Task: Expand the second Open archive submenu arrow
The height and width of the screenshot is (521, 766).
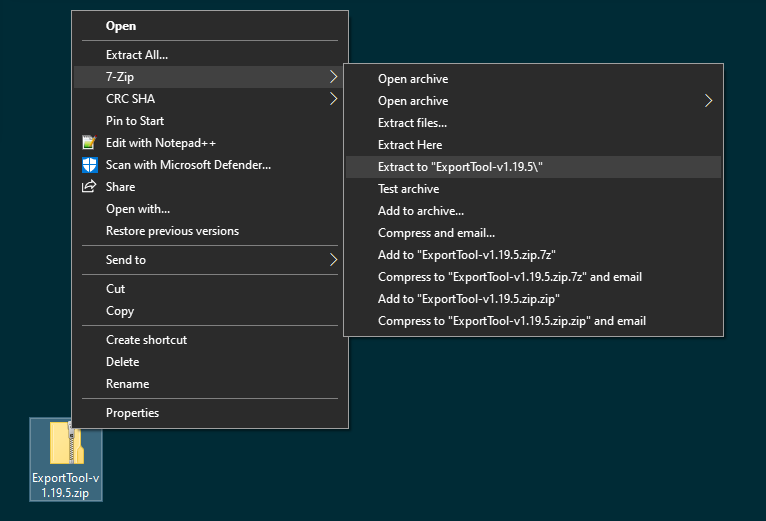Action: (708, 101)
